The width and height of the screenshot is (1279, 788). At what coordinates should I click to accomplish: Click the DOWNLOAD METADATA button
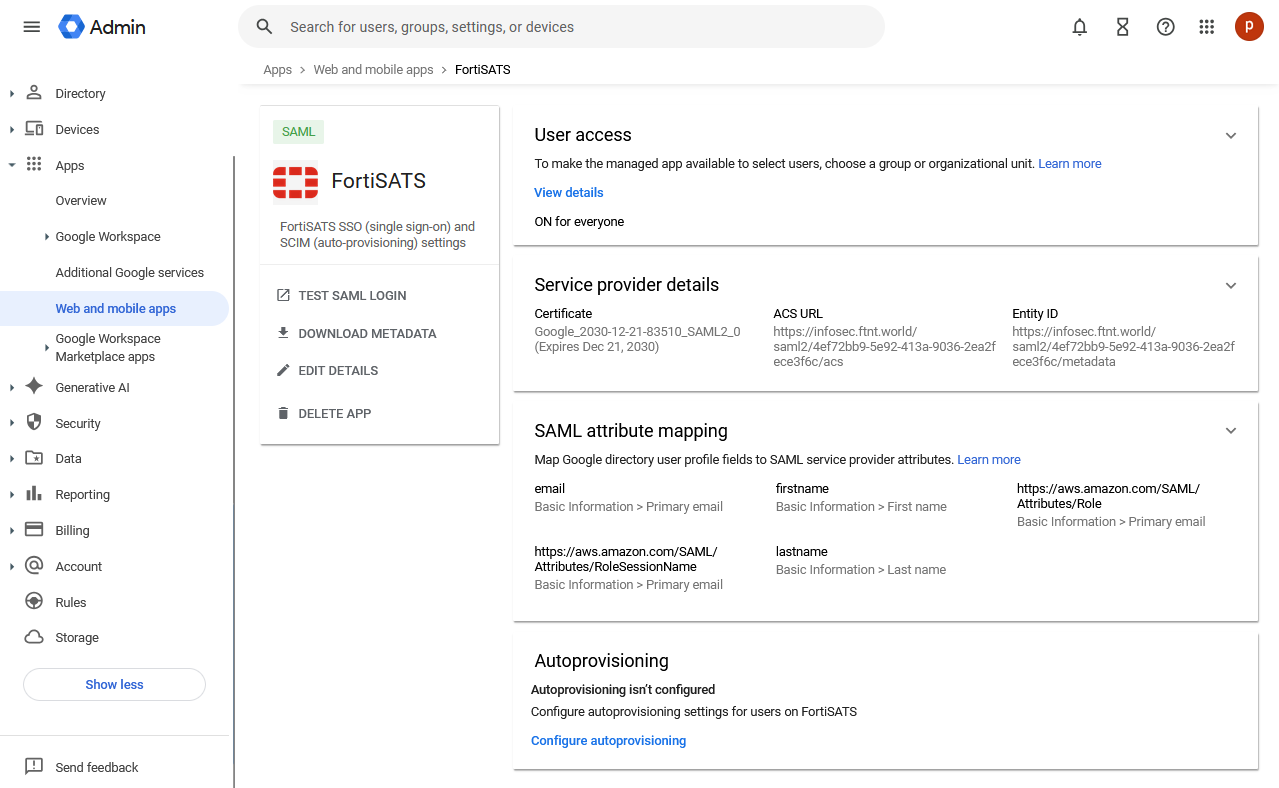click(356, 334)
